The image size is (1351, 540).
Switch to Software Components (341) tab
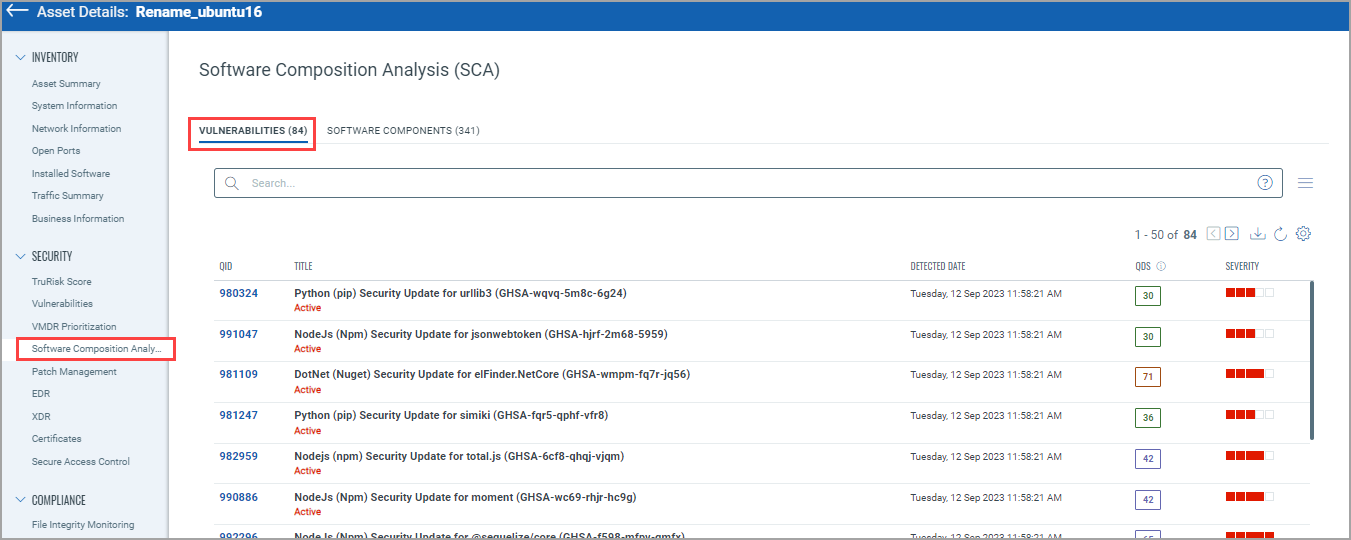(403, 131)
